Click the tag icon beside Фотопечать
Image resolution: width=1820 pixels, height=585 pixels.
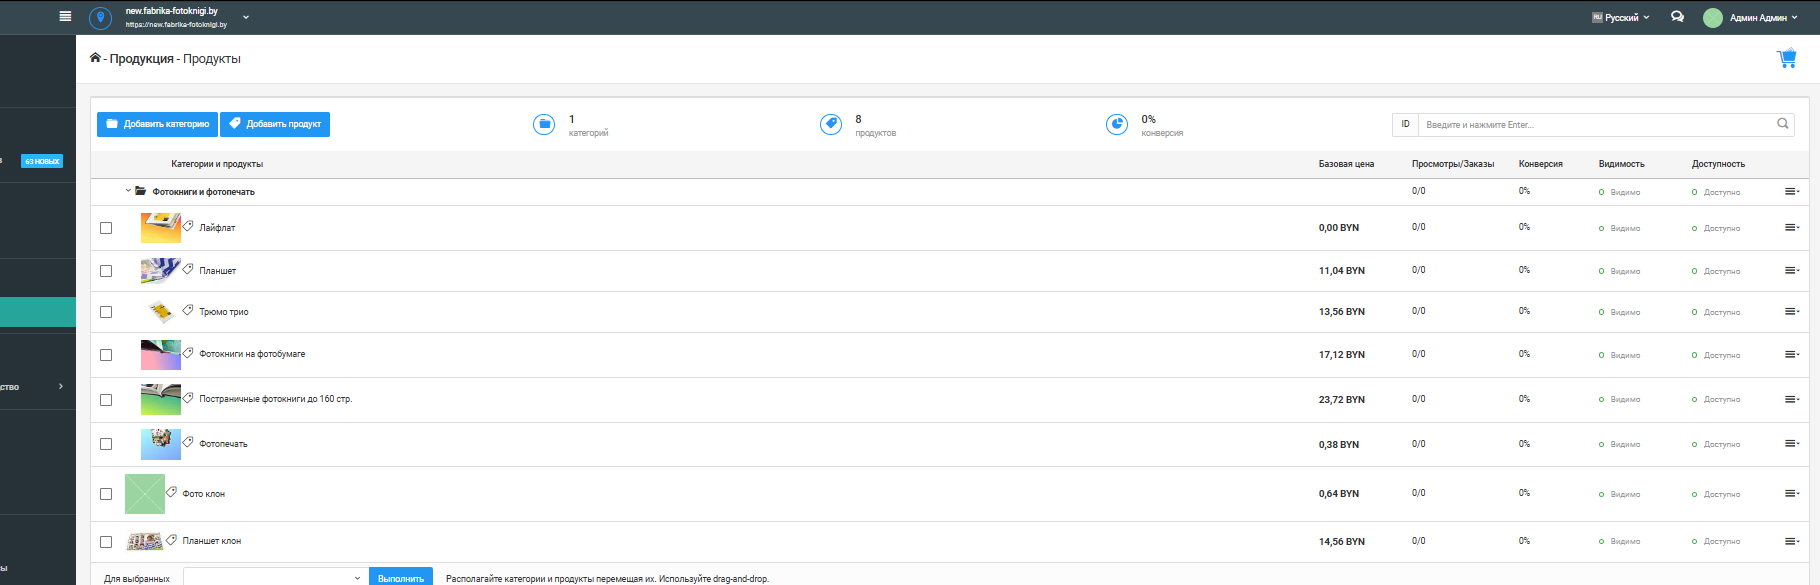(188, 440)
